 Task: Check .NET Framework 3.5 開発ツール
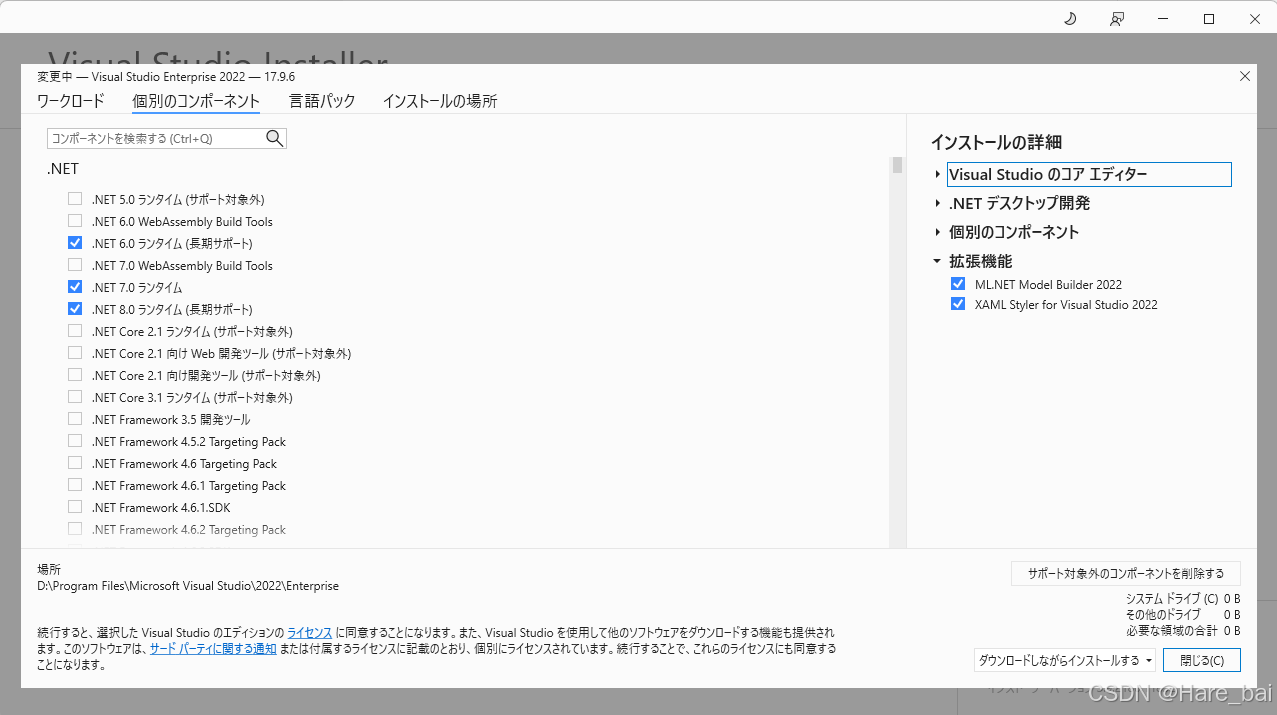click(75, 419)
